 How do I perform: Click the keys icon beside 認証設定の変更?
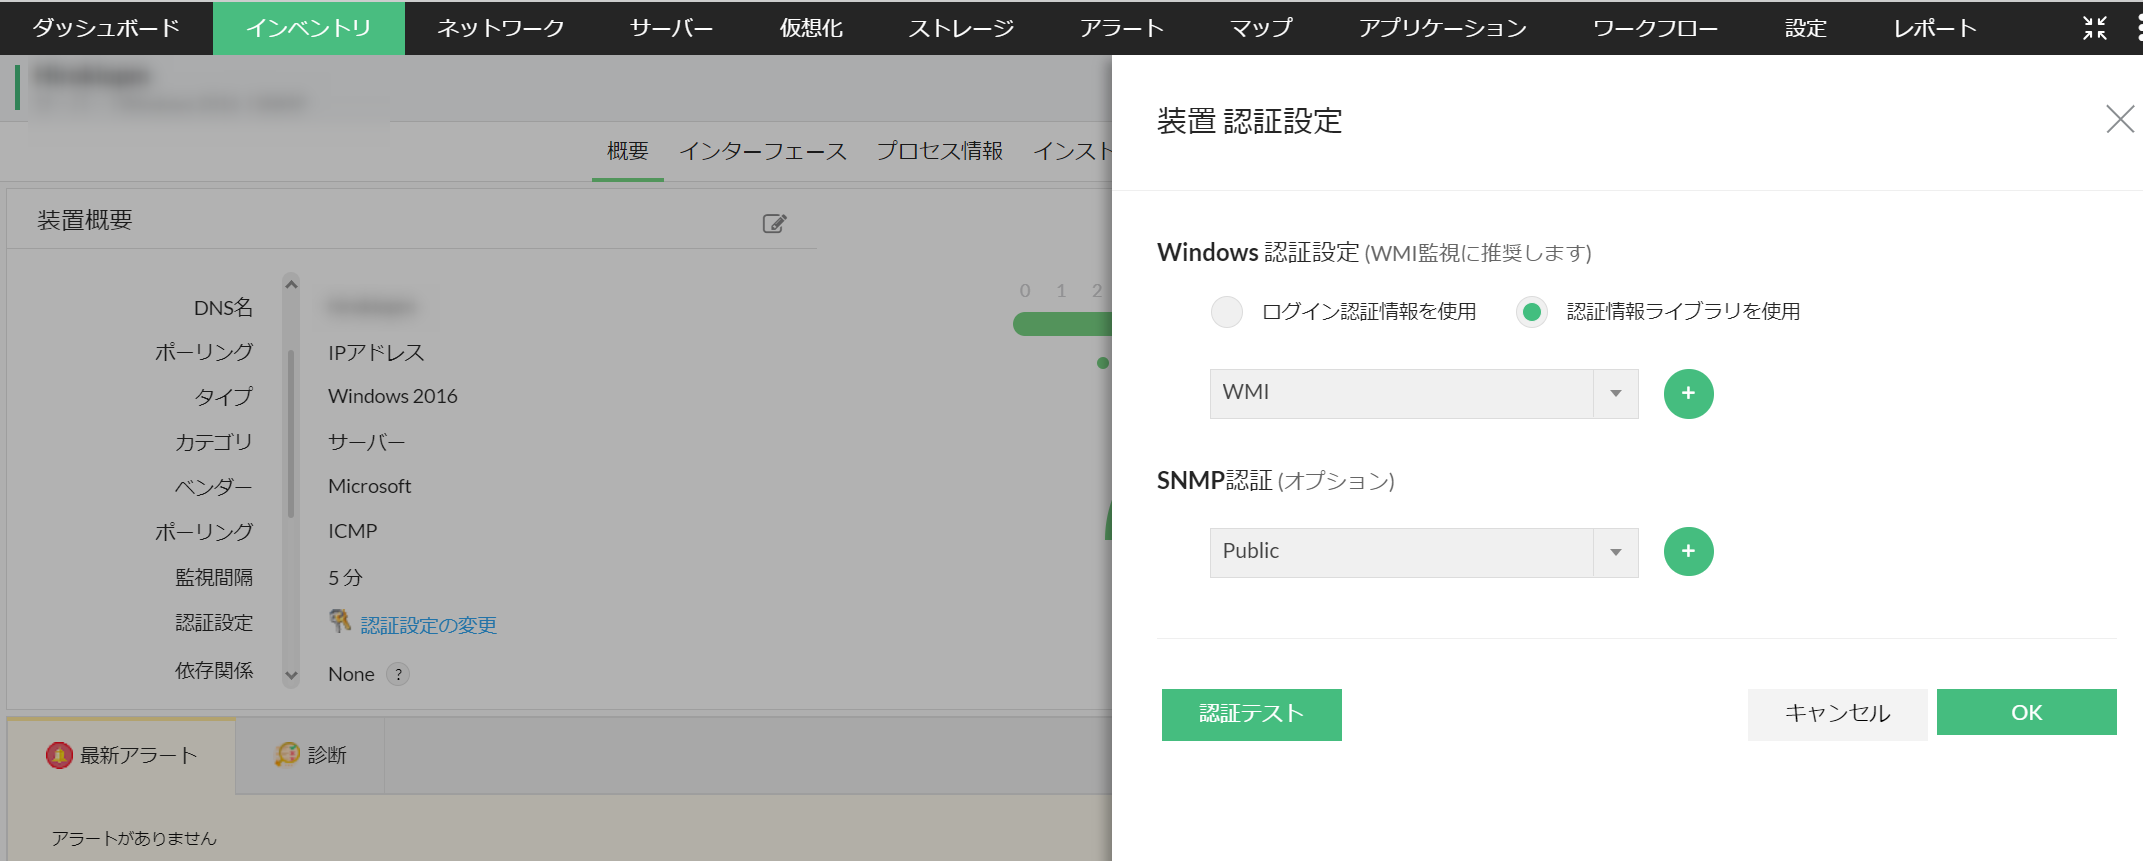click(340, 622)
